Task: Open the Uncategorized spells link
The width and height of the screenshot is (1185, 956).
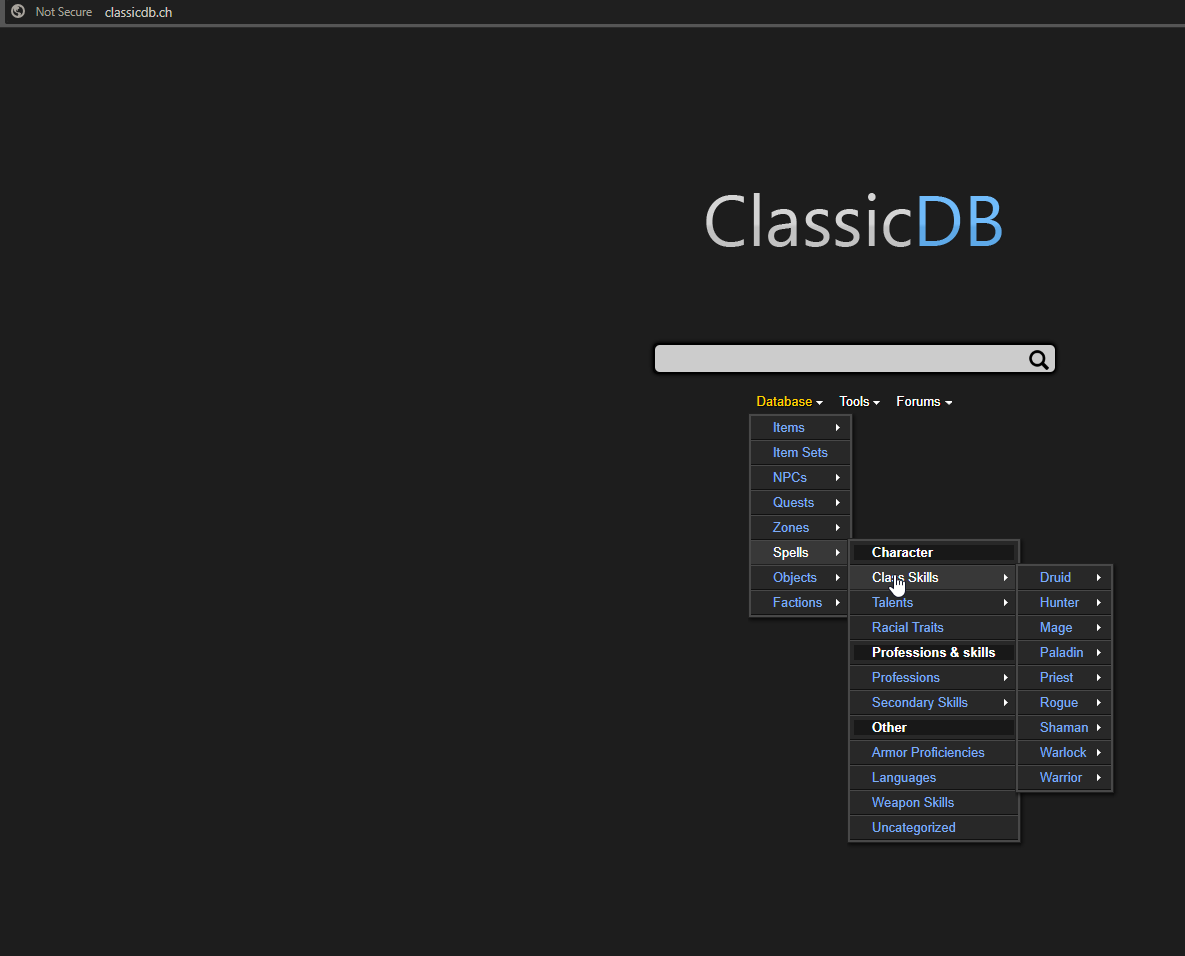Action: point(934,827)
